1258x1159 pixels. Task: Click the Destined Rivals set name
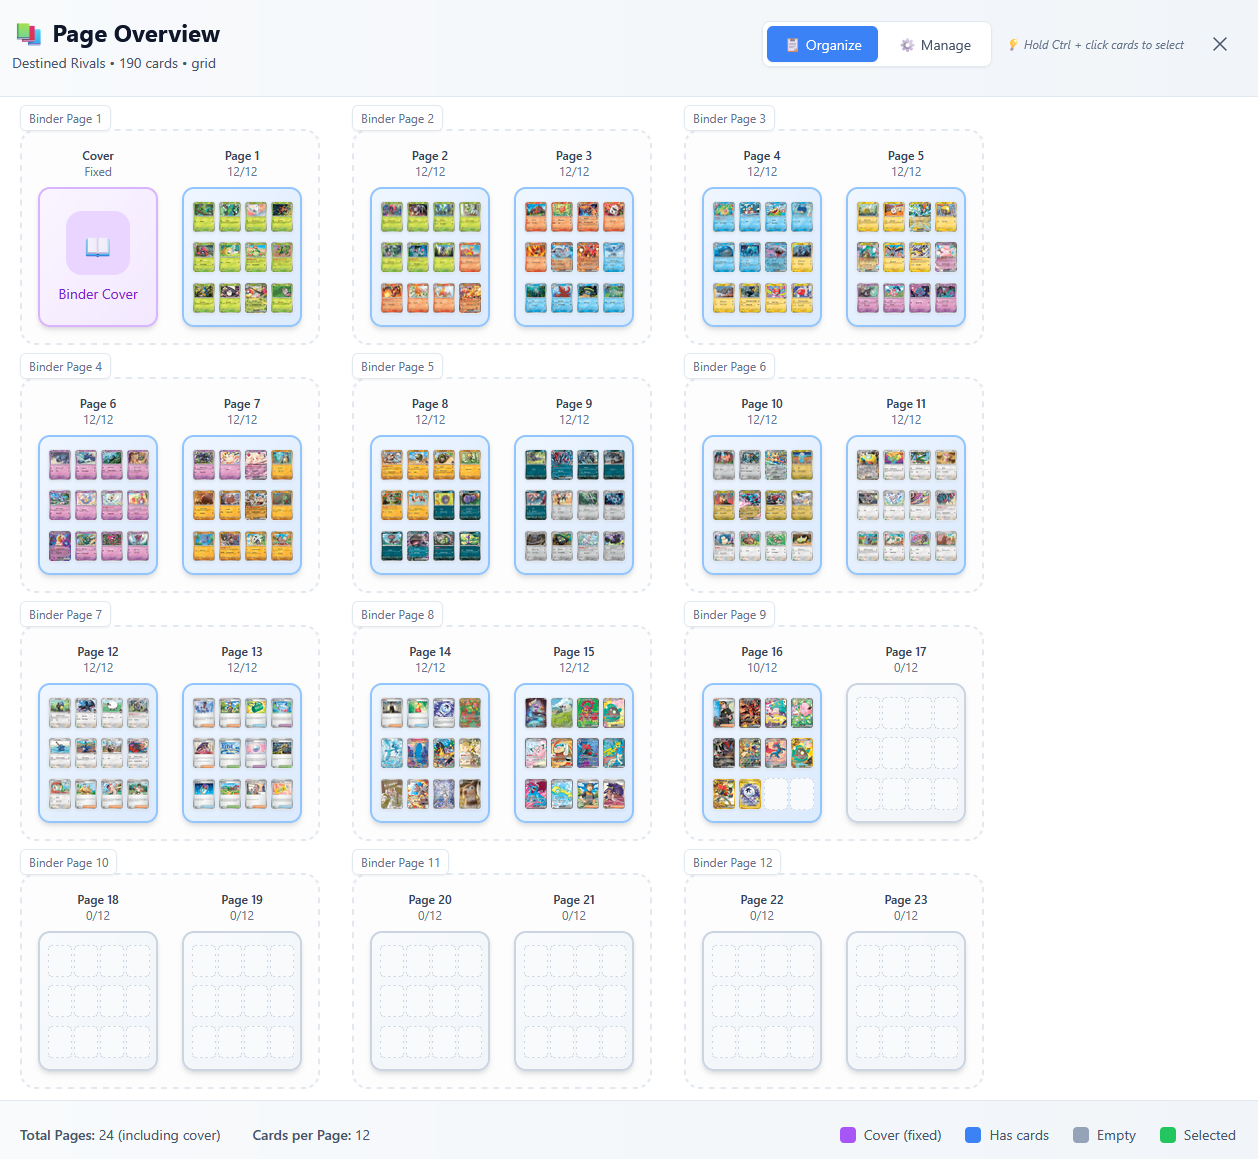pos(58,63)
